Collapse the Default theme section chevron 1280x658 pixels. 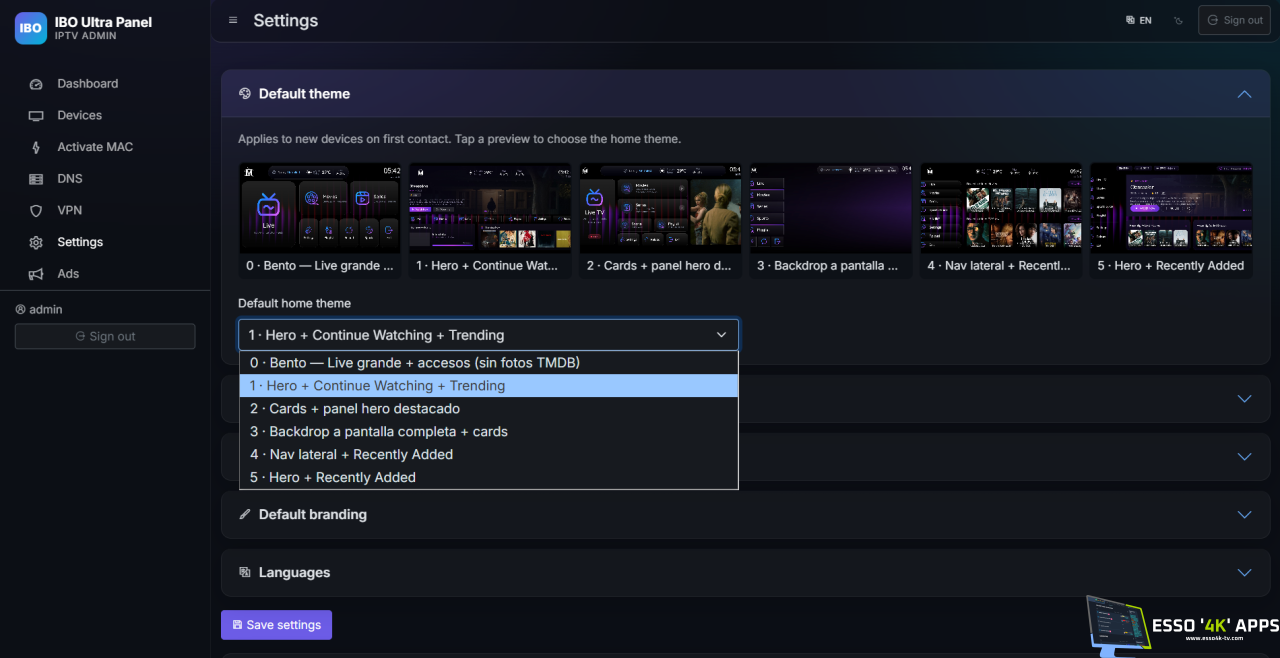(1244, 94)
